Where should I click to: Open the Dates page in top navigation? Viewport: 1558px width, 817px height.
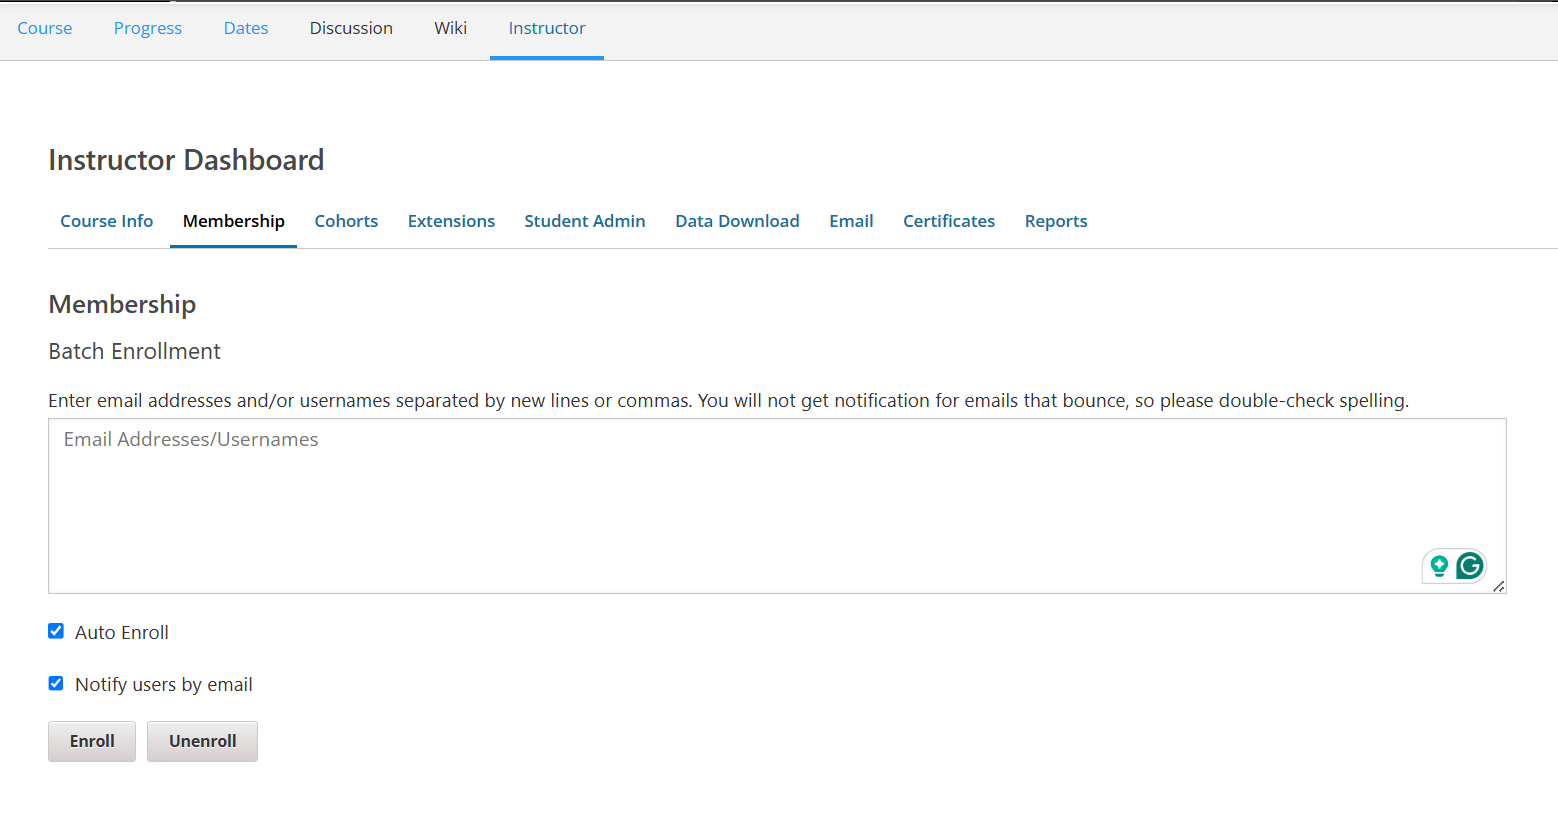246,28
